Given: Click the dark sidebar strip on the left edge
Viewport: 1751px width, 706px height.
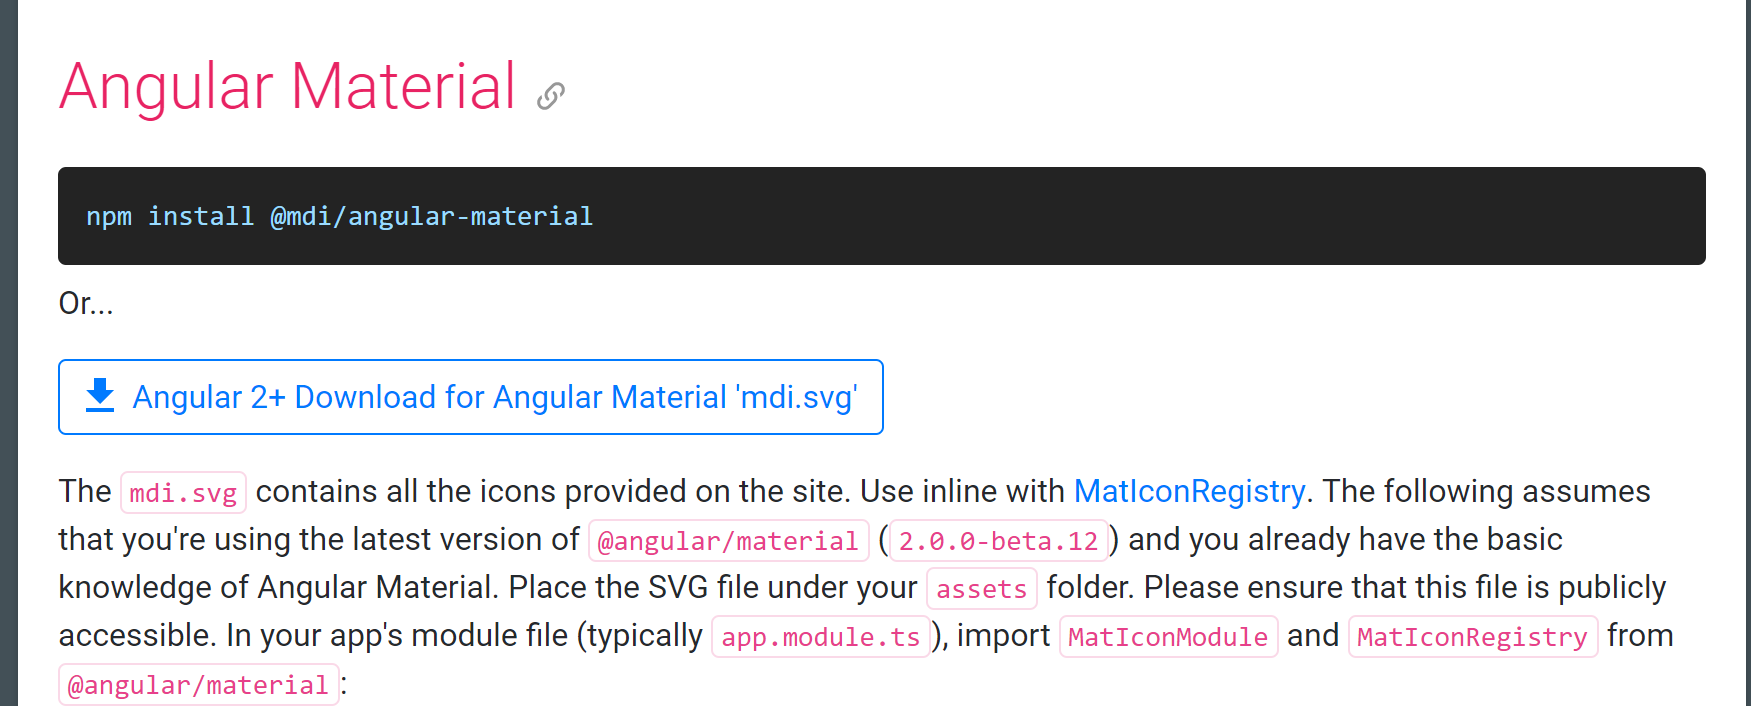Looking at the screenshot, I should point(8,353).
